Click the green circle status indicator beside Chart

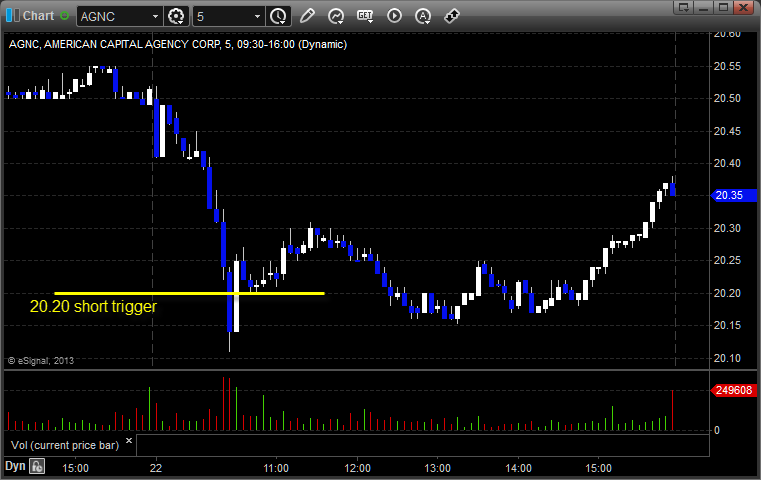(65, 16)
